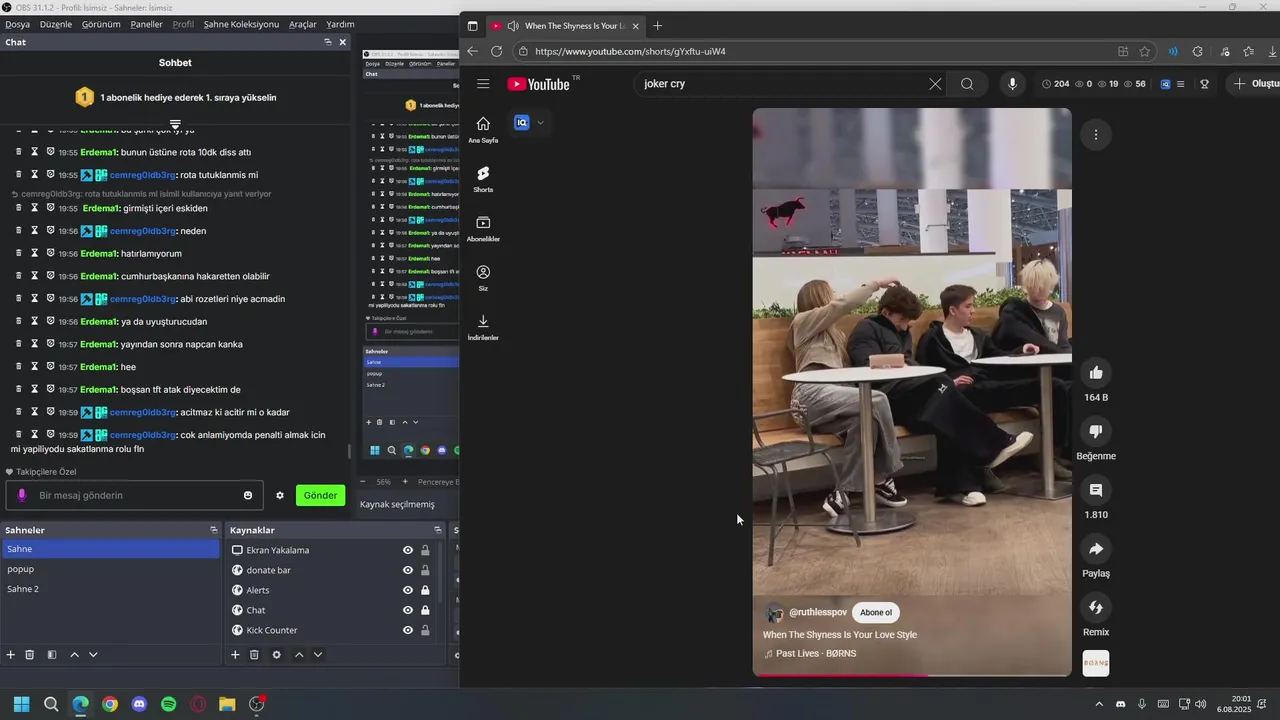Show hidden system tray icons chevron
Screen dimensions: 1280x720
(x=1098, y=704)
